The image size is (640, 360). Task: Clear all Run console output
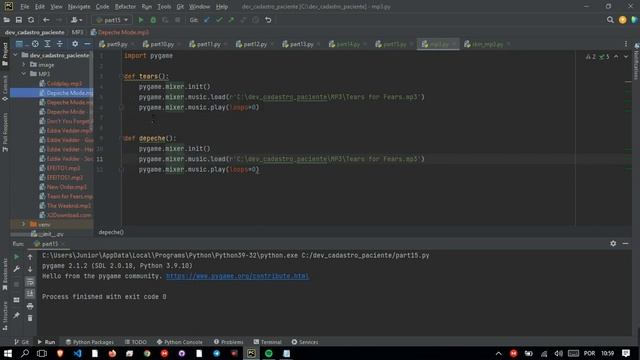tap(30, 318)
